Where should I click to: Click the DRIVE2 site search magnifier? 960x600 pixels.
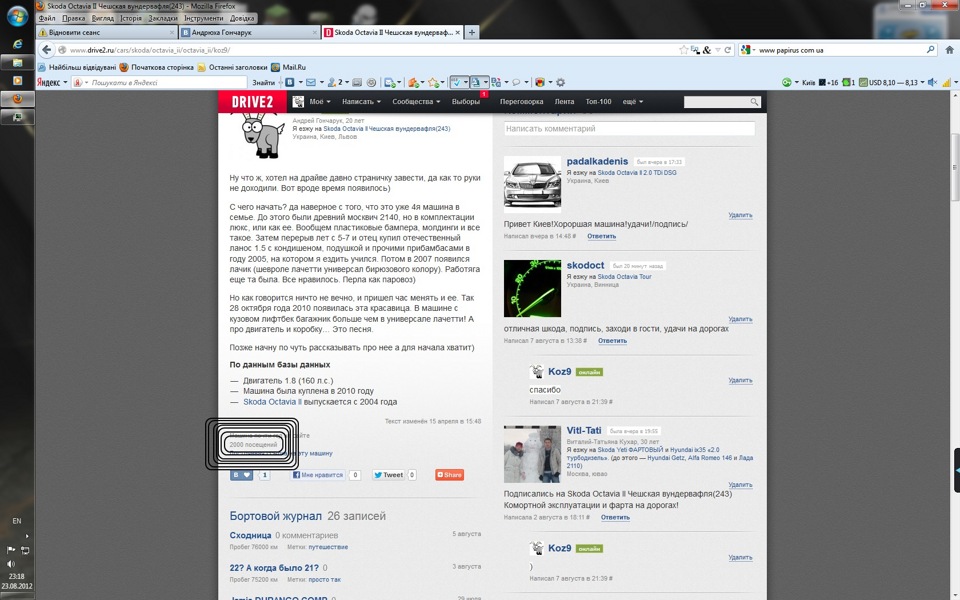(754, 102)
